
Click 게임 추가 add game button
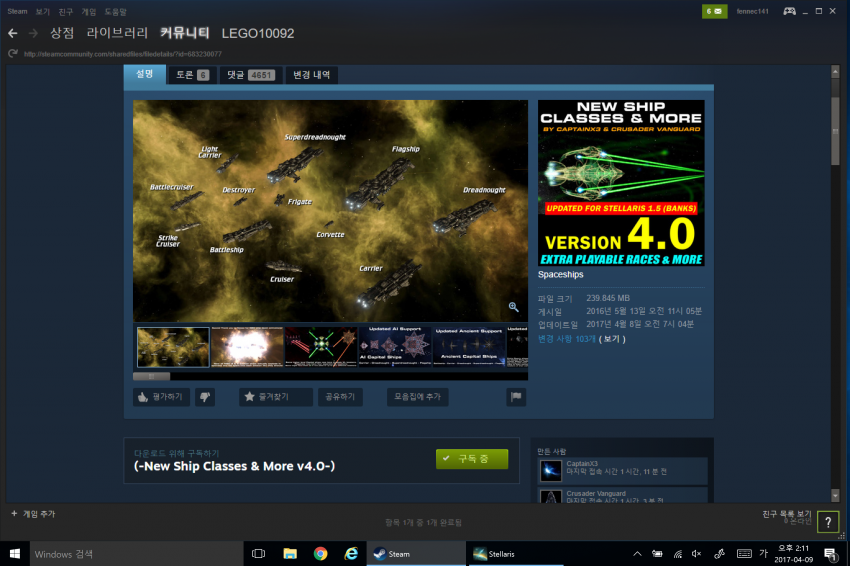(33, 514)
